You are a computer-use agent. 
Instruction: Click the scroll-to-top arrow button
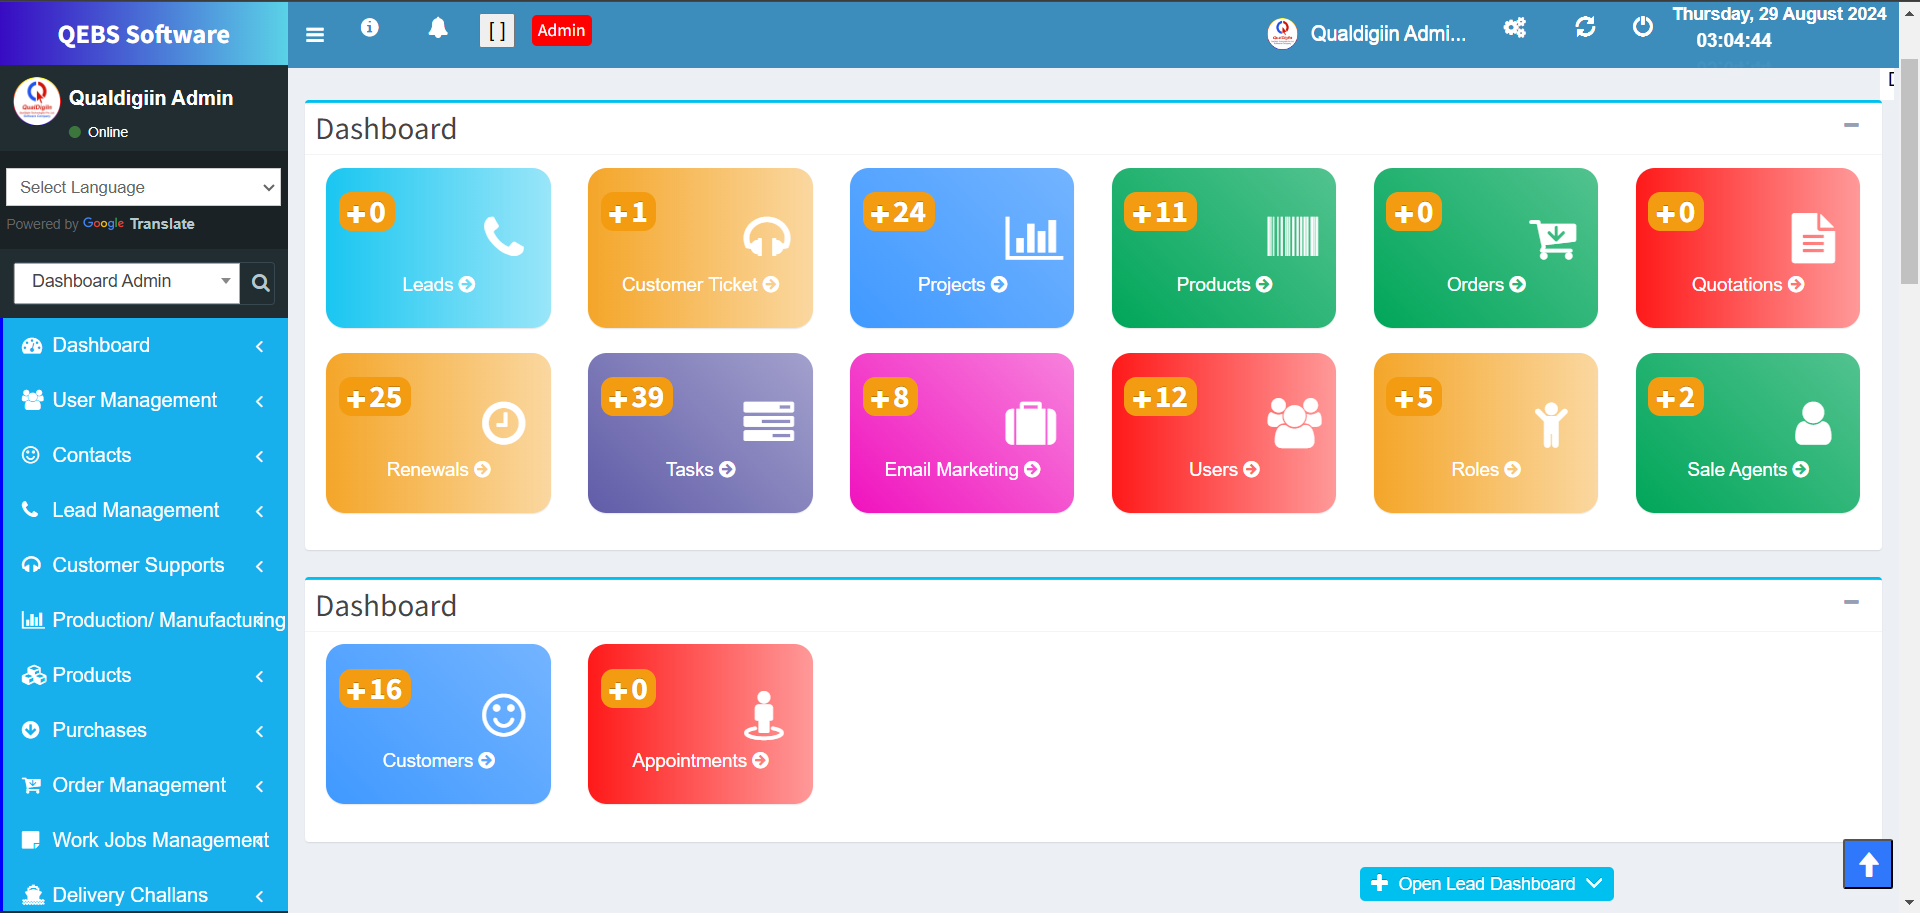click(x=1867, y=864)
